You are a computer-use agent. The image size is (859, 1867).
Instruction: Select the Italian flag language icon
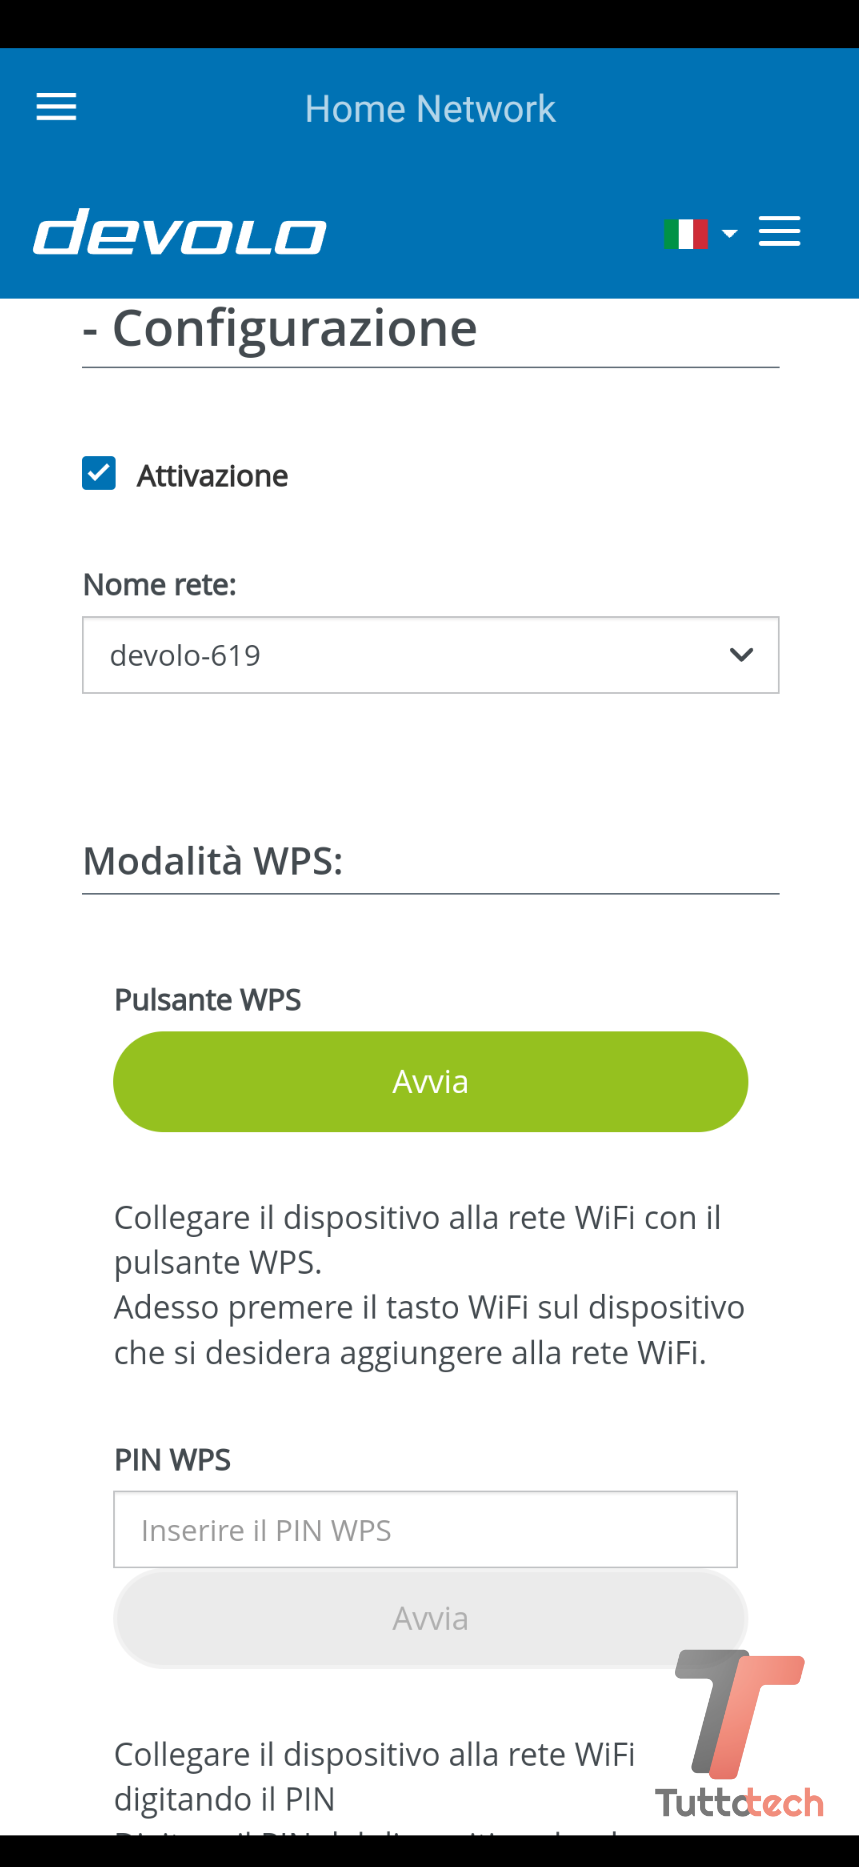pyautogui.click(x=685, y=234)
